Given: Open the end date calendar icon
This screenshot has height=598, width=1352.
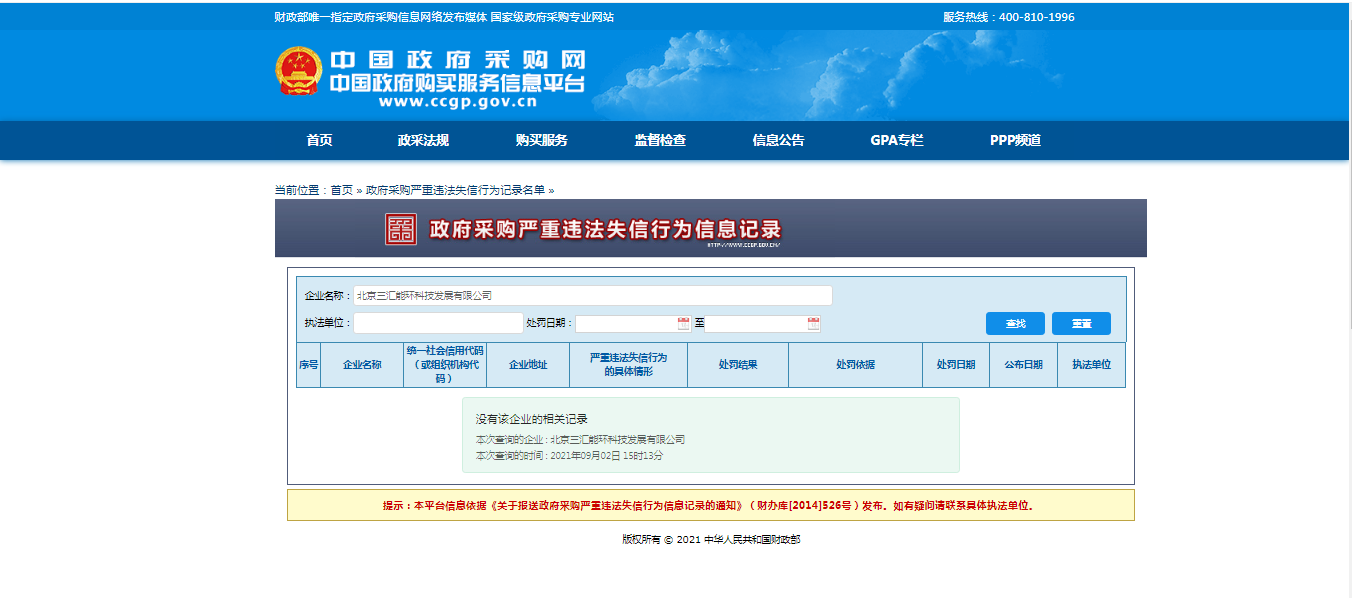Looking at the screenshot, I should tap(814, 323).
